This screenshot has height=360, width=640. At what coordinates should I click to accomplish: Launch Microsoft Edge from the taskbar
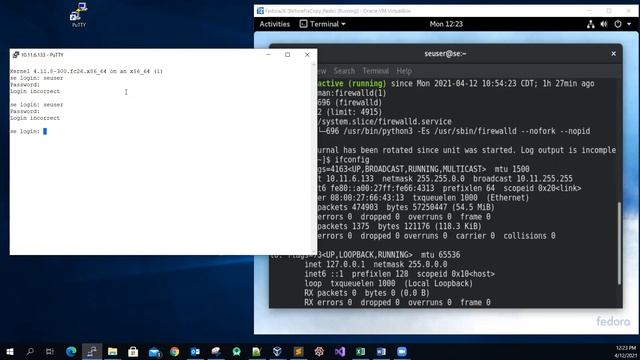71,351
